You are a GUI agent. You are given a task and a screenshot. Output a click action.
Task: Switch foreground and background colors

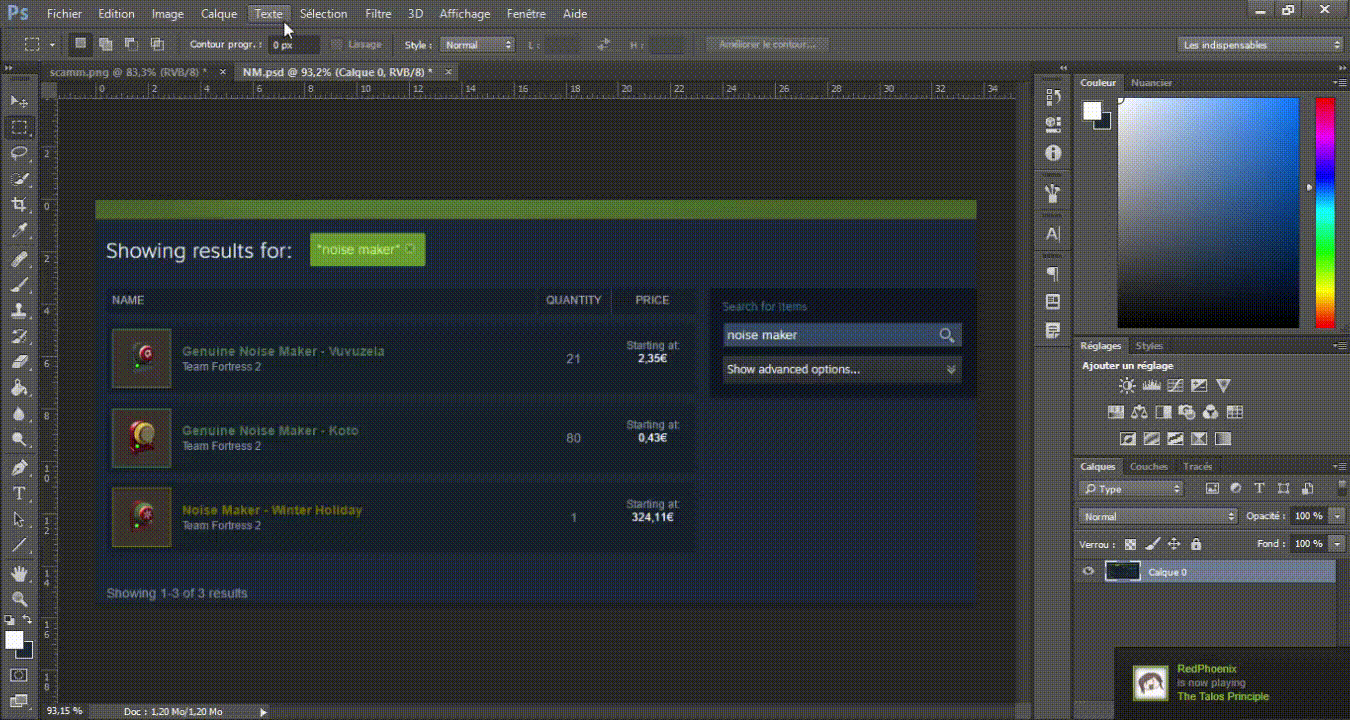[x=29, y=621]
